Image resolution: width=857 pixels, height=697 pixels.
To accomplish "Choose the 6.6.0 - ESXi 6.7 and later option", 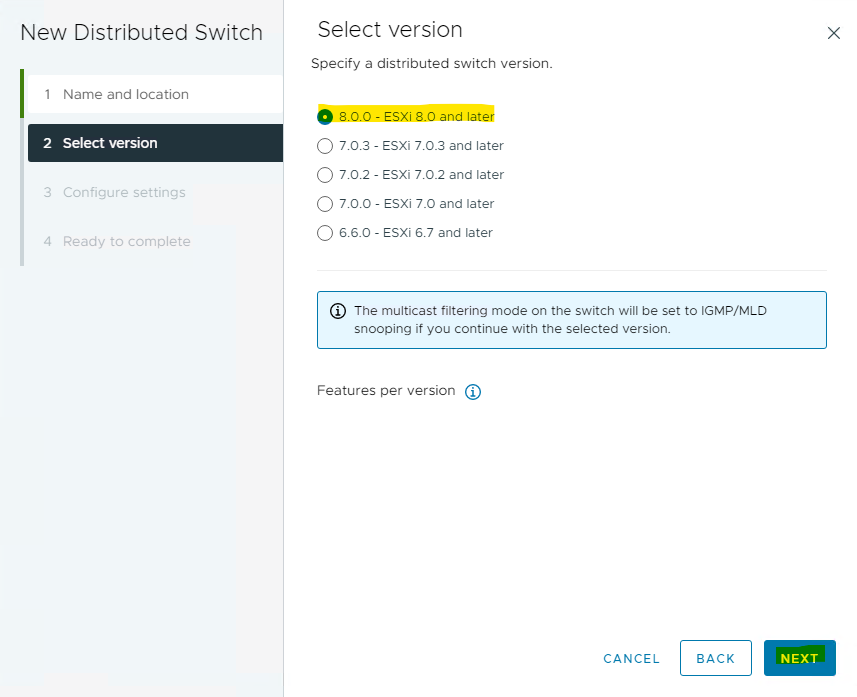I will click(x=325, y=233).
